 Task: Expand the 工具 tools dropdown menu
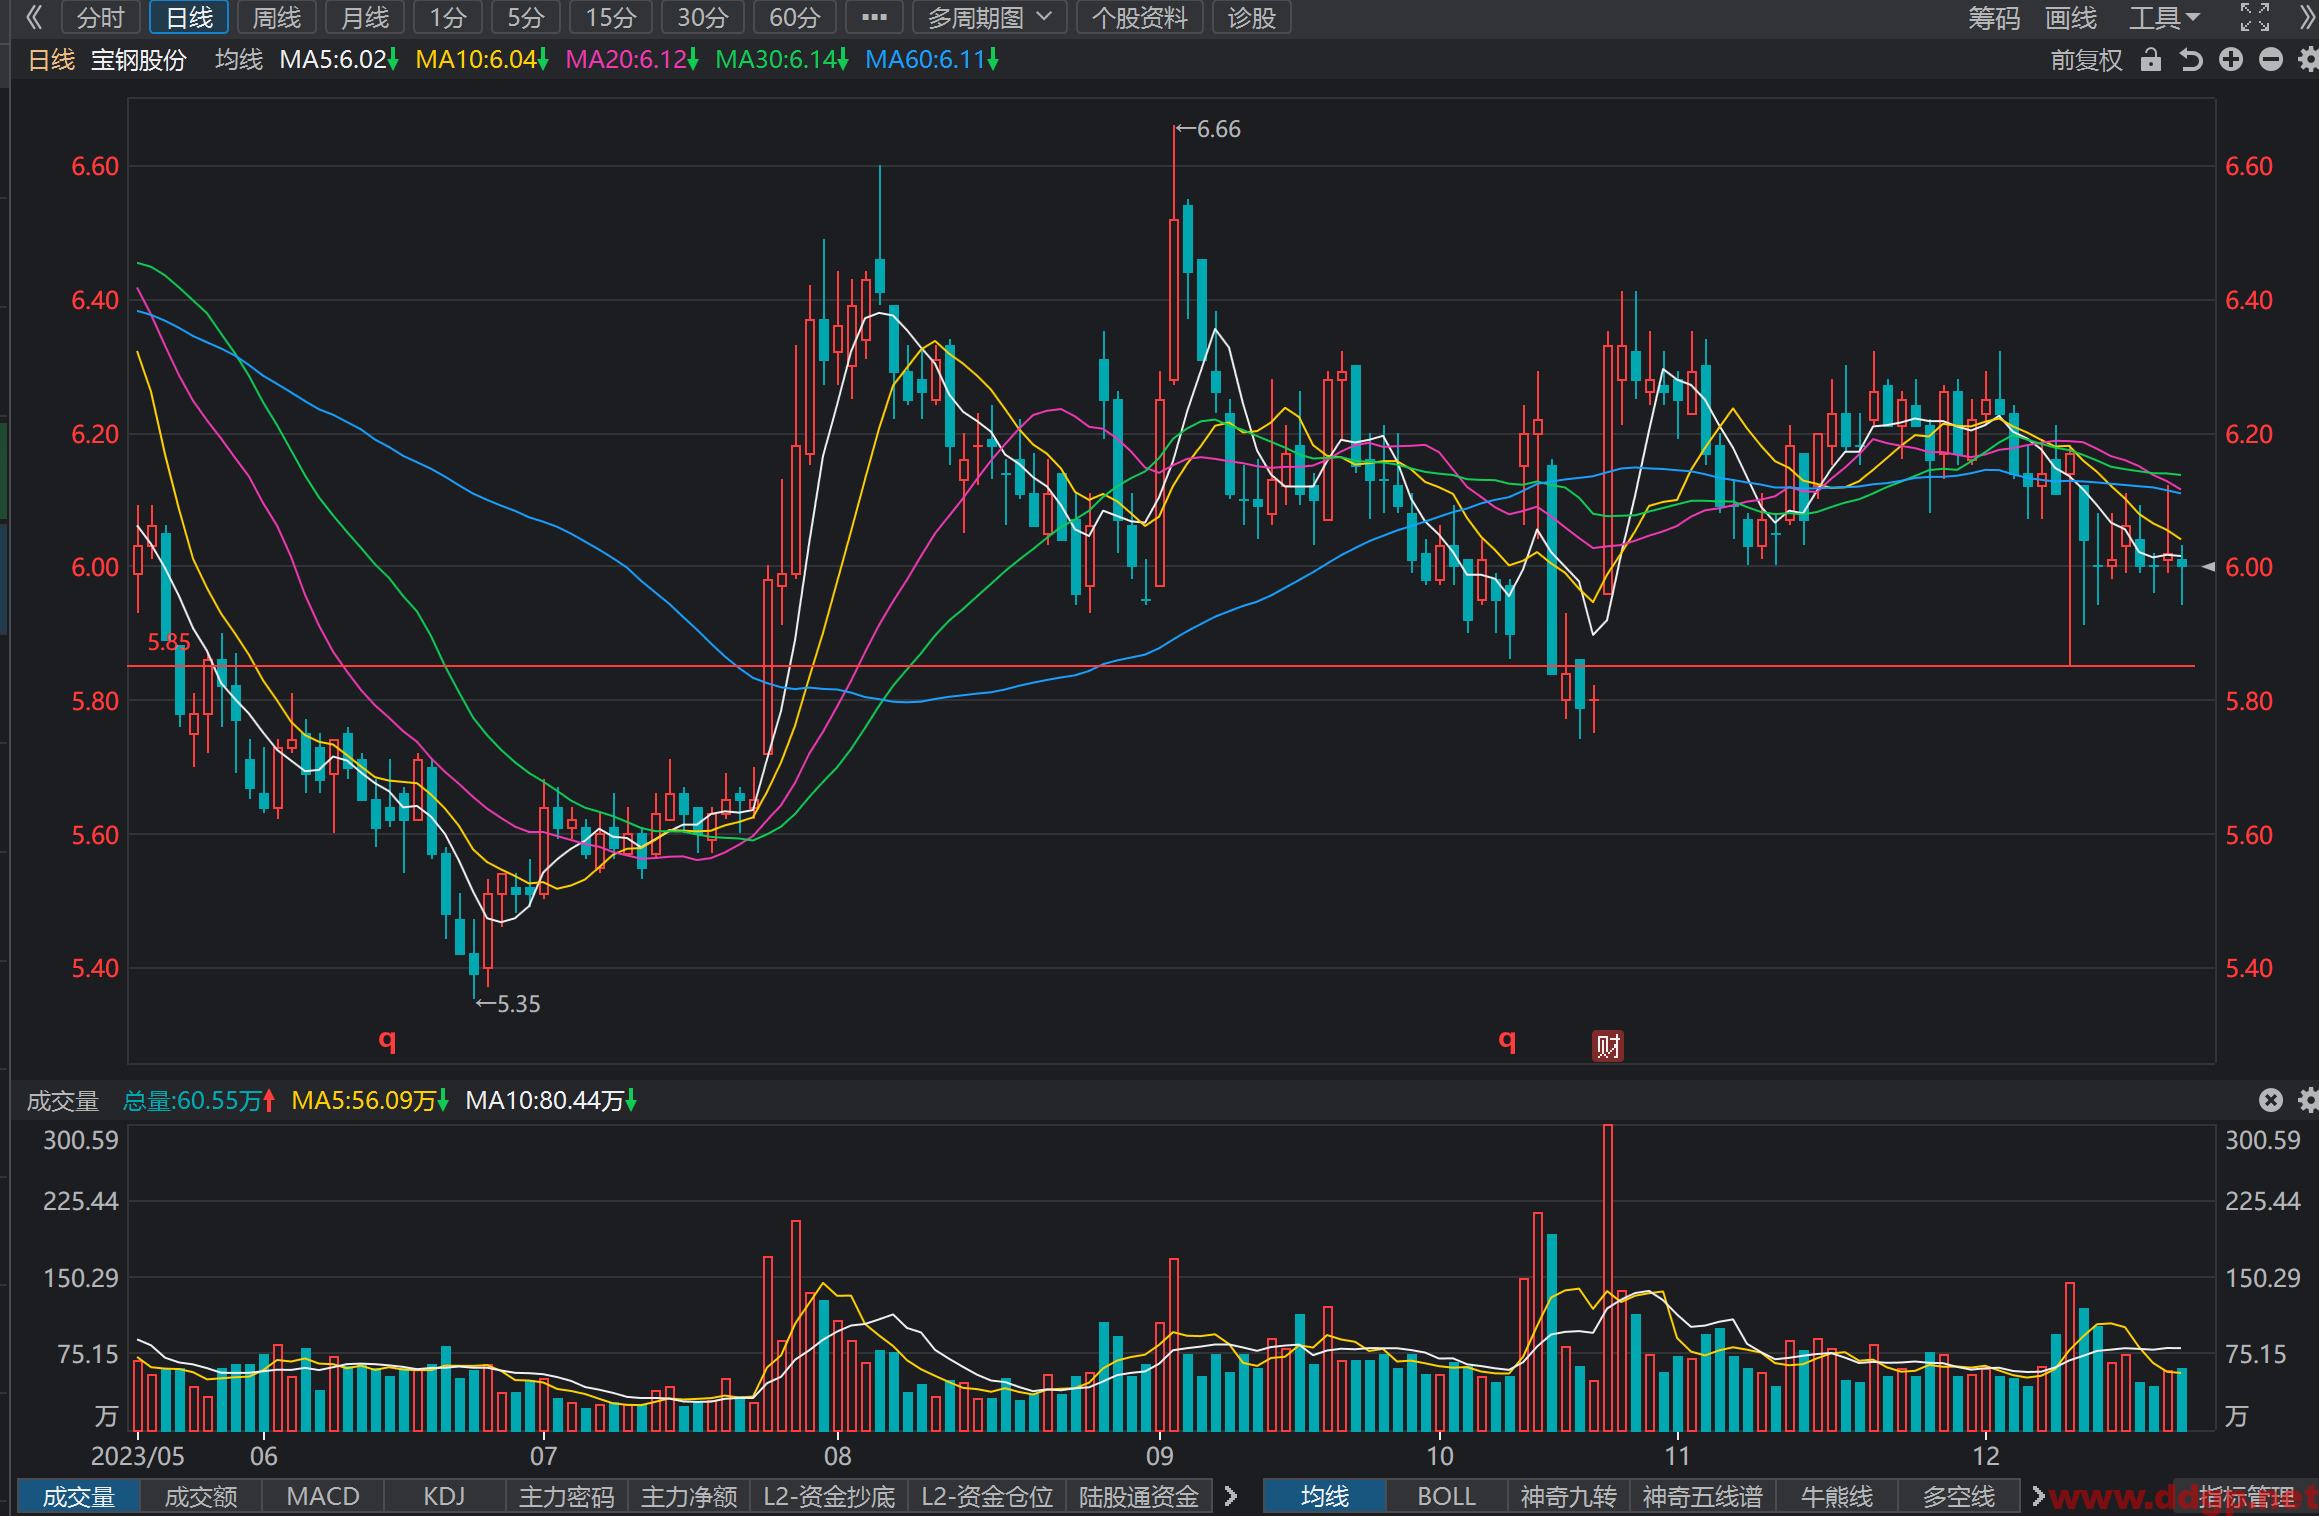(2164, 17)
